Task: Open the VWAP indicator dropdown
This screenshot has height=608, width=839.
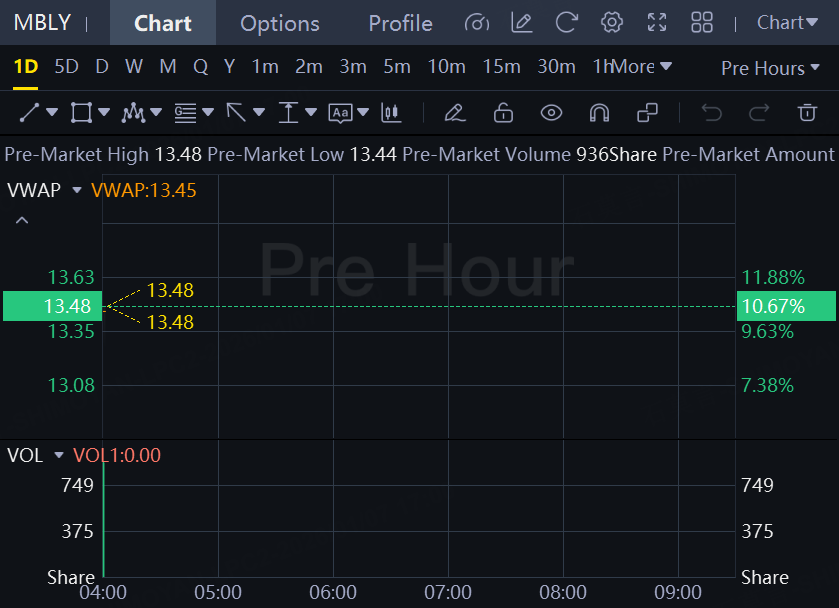Action: [77, 190]
